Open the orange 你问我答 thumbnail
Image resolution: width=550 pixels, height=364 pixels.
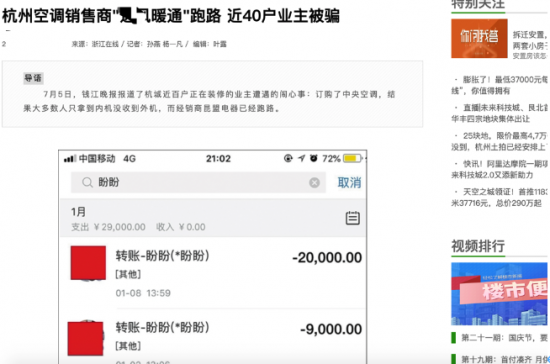pyautogui.click(x=479, y=38)
